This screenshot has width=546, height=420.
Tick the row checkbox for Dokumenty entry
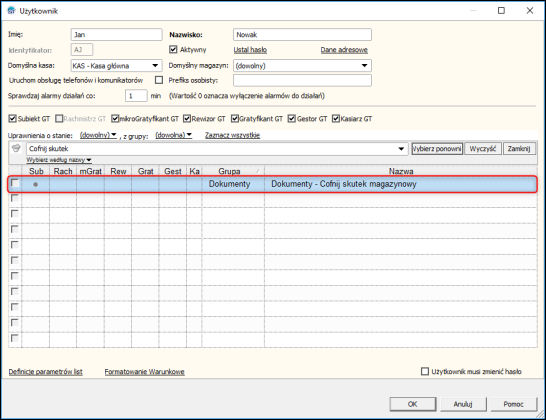tap(15, 183)
